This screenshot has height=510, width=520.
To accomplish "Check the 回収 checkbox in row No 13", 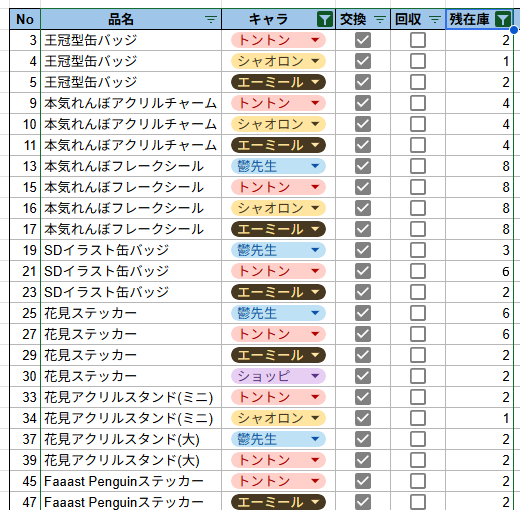I will click(x=418, y=166).
